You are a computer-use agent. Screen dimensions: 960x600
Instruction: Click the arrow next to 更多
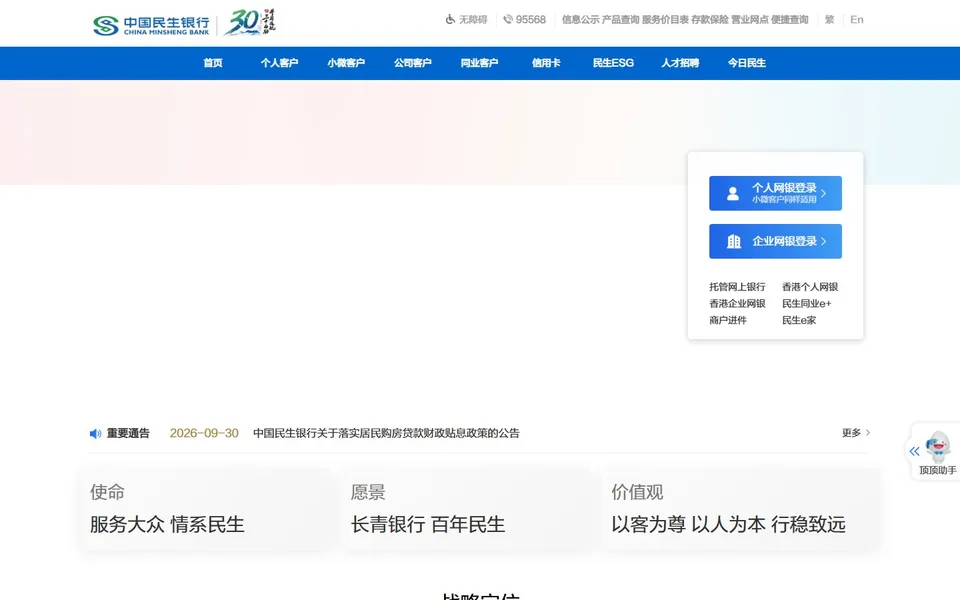(x=868, y=433)
